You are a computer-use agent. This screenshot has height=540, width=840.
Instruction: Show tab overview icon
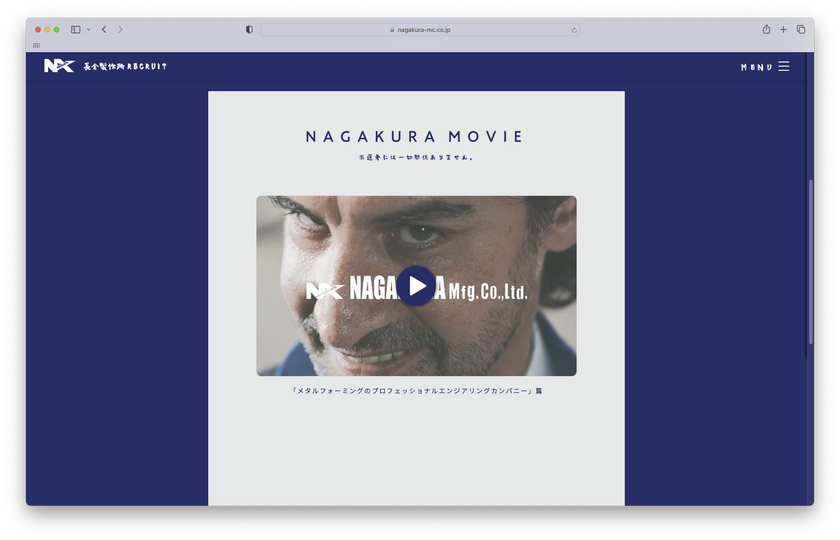[800, 29]
